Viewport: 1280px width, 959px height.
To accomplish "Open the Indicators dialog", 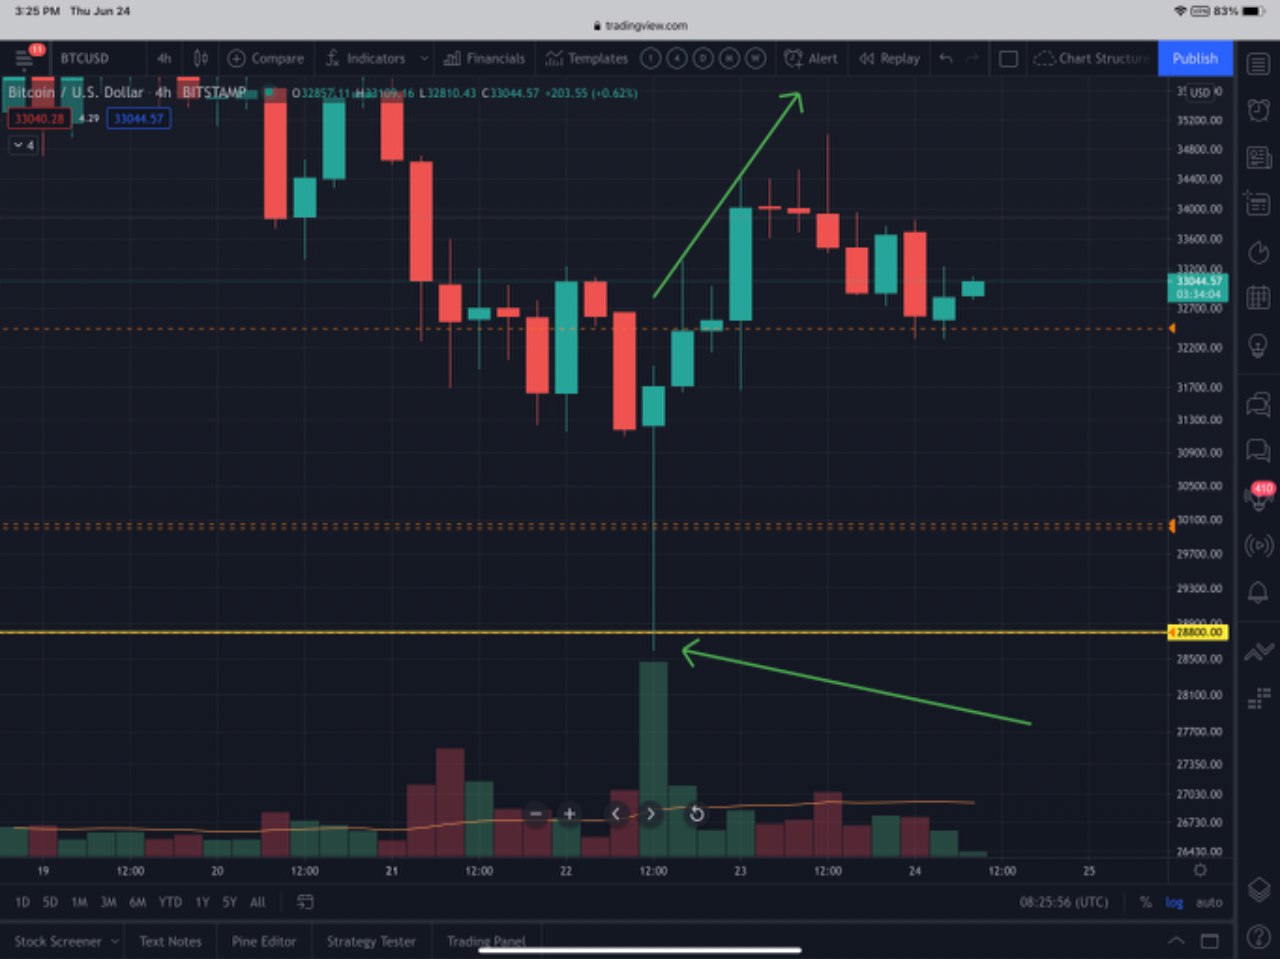I will (365, 58).
